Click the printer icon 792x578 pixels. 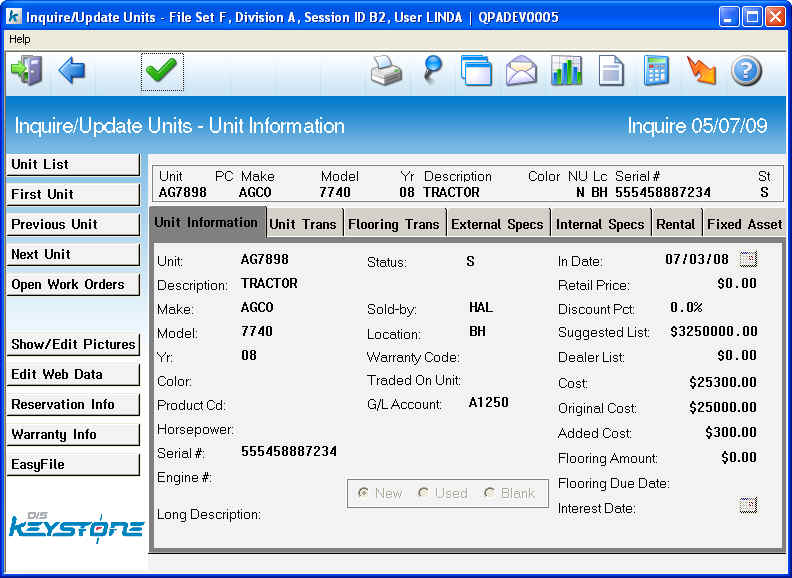click(386, 71)
